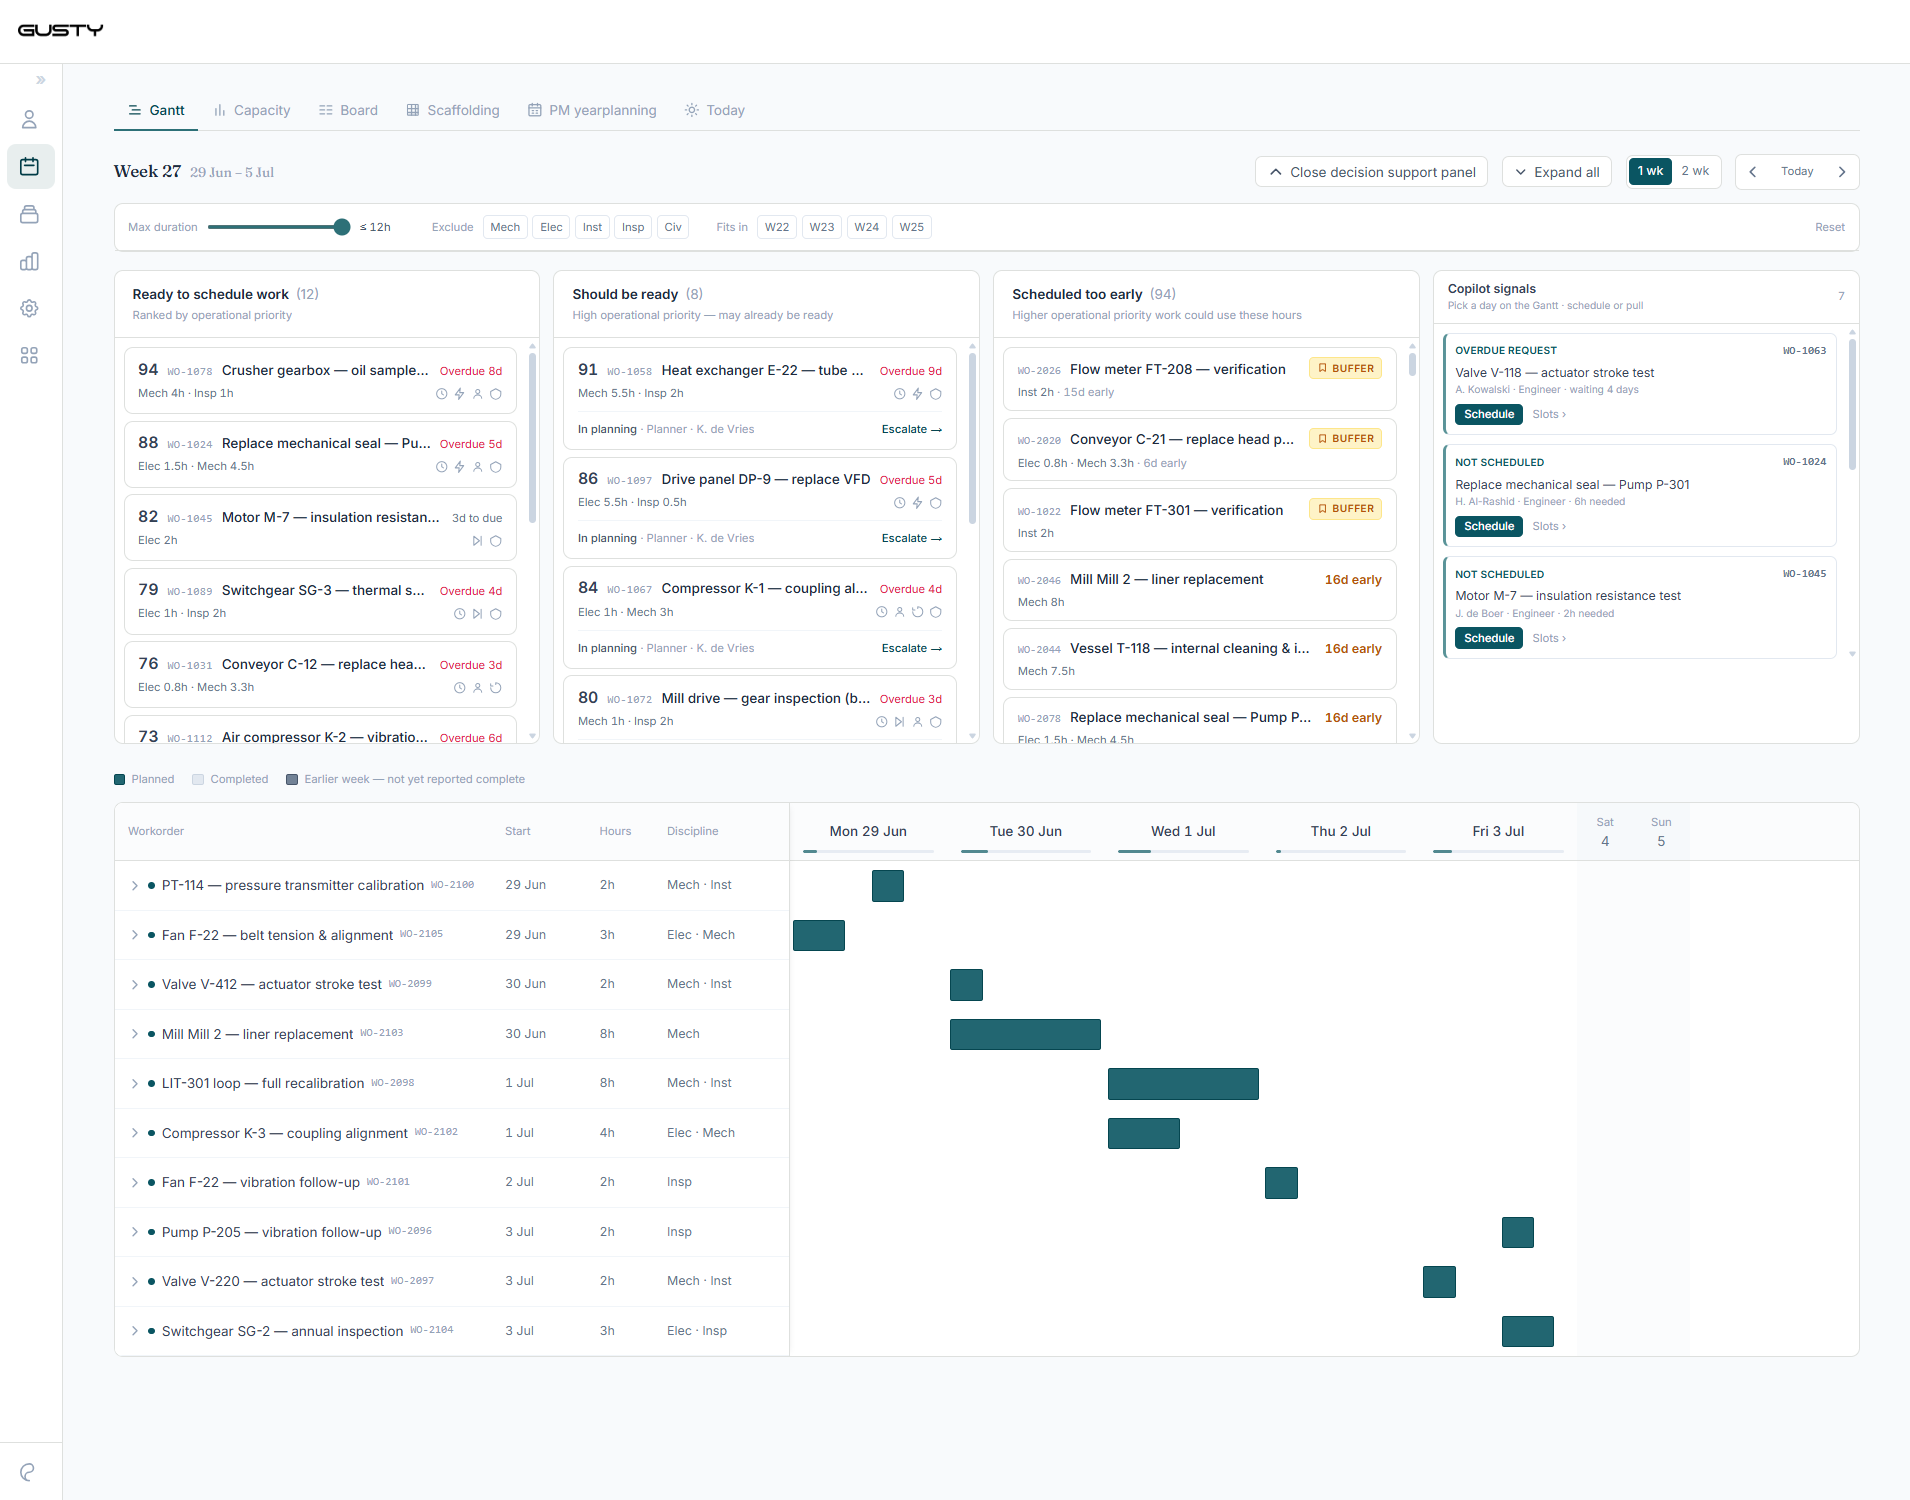Screen dimensions: 1910x1500
Task: Open the settings gear sidebar icon
Action: [30, 309]
